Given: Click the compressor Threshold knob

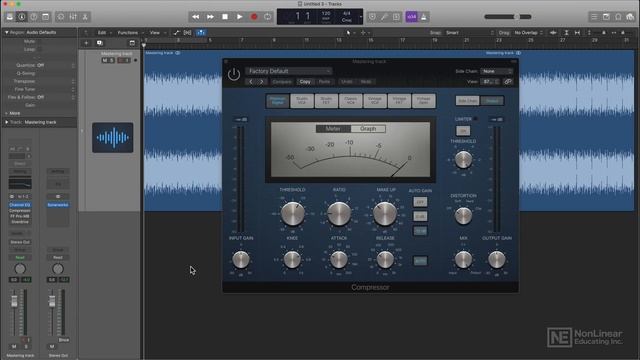Looking at the screenshot, I should click(x=293, y=214).
